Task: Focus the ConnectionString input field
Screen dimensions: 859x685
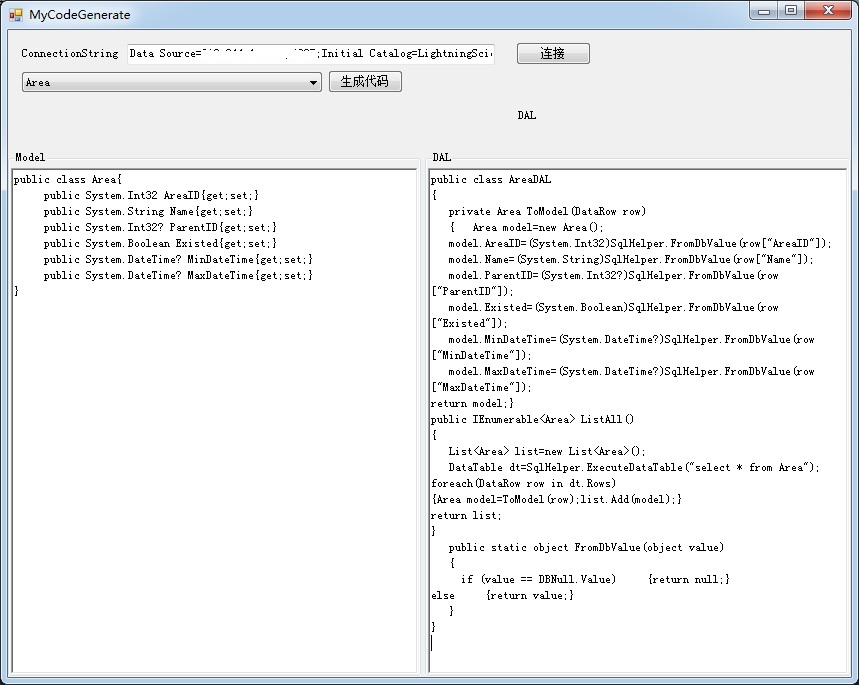Action: tap(311, 54)
